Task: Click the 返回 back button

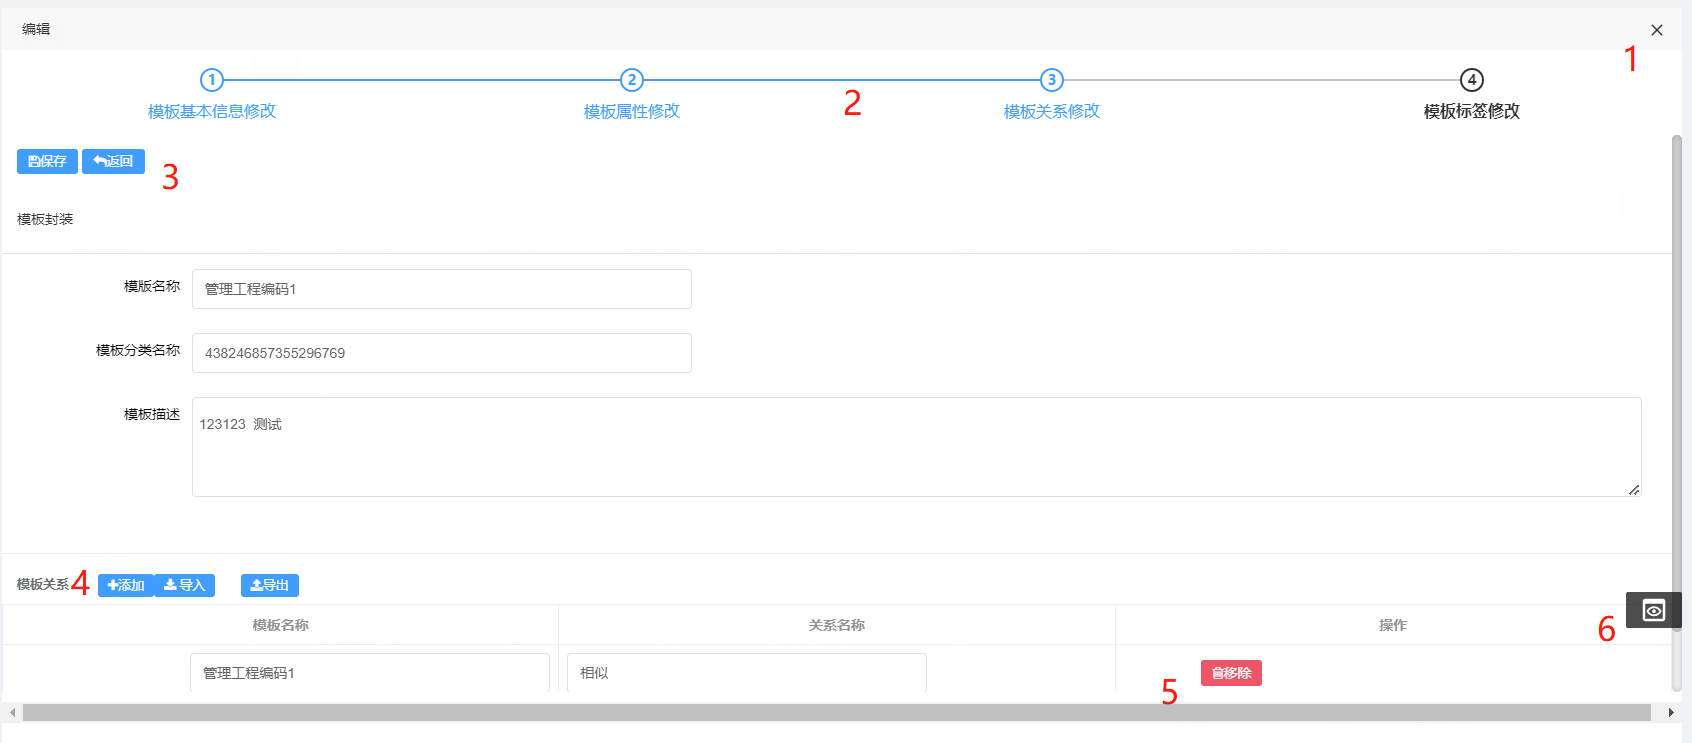Action: tap(113, 161)
